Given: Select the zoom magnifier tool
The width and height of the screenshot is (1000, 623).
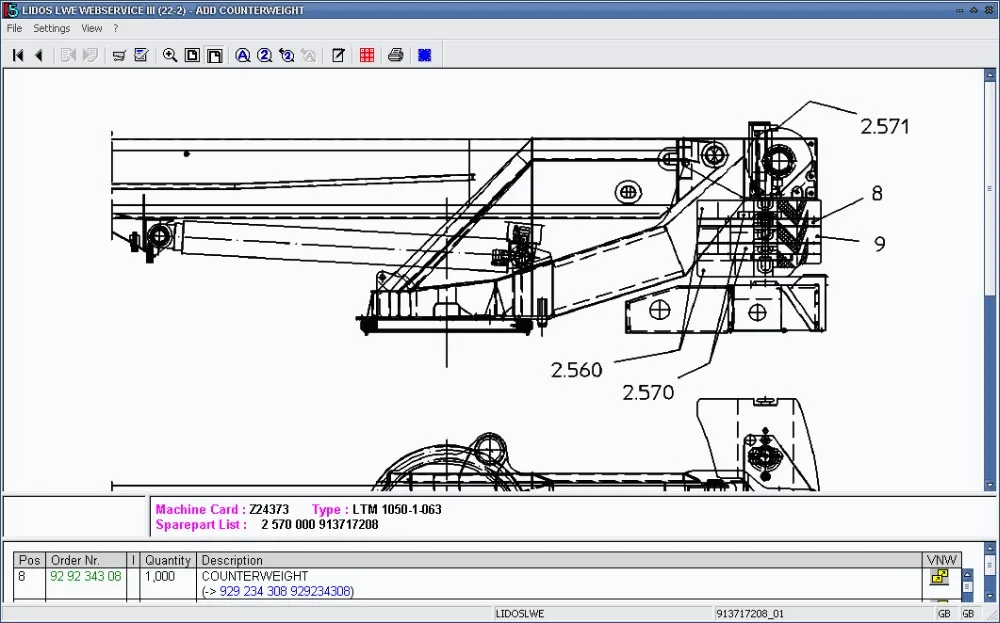Looking at the screenshot, I should (169, 55).
